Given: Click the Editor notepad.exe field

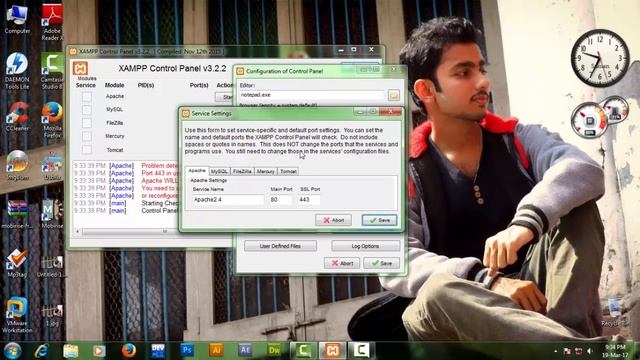Looking at the screenshot, I should (x=311, y=95).
